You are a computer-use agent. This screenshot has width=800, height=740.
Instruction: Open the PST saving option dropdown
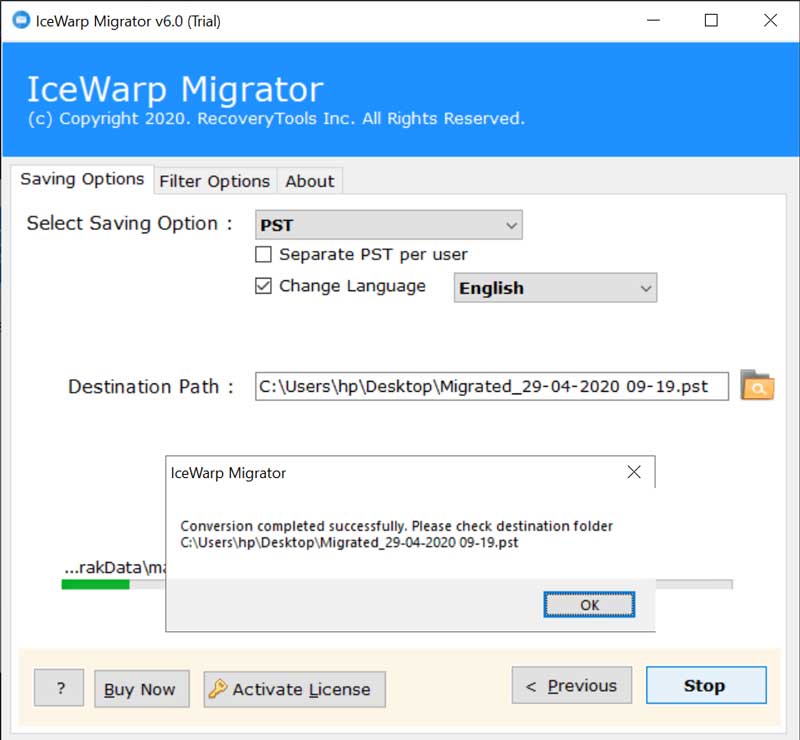coord(389,225)
